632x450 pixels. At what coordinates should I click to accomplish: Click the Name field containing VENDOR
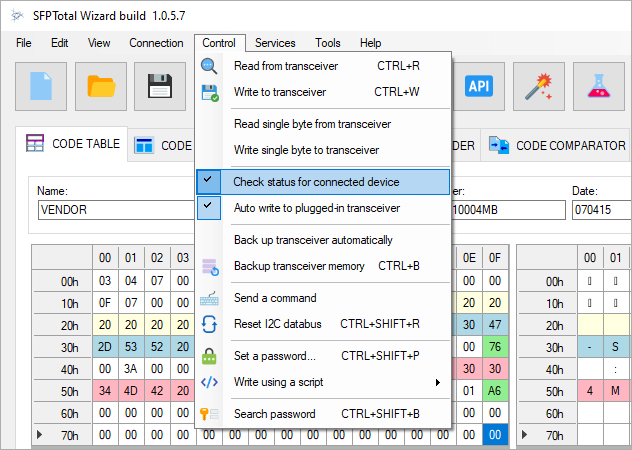116,210
